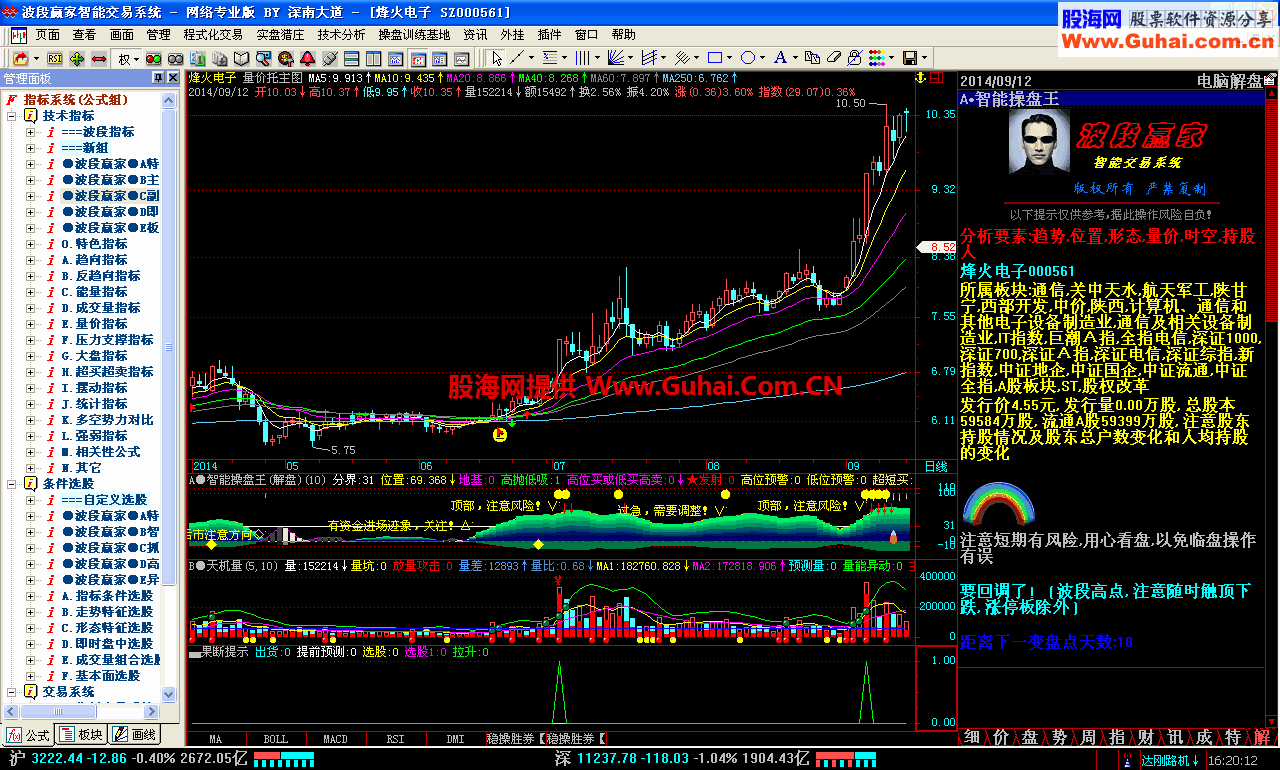The height and width of the screenshot is (770, 1280).
Task: Expand the A.趋向指标 tree item
Action: coord(31,260)
